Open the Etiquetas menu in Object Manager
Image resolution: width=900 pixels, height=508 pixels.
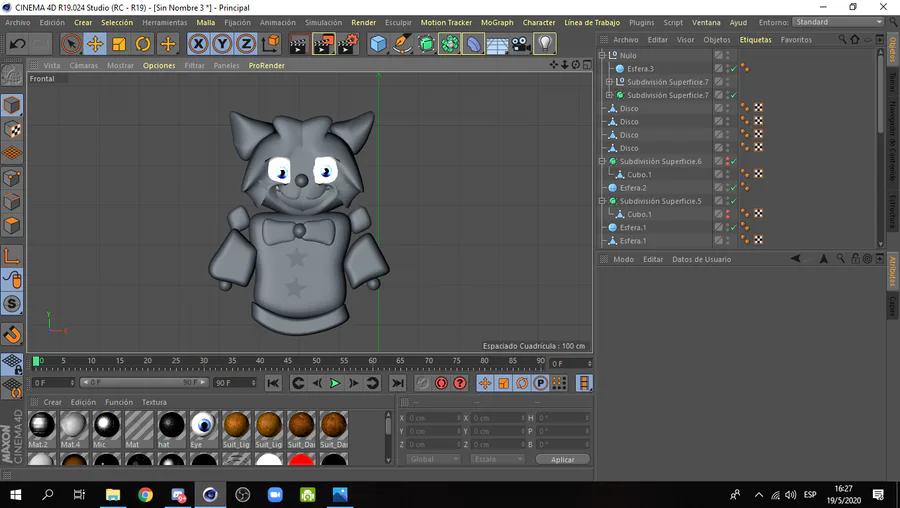755,40
